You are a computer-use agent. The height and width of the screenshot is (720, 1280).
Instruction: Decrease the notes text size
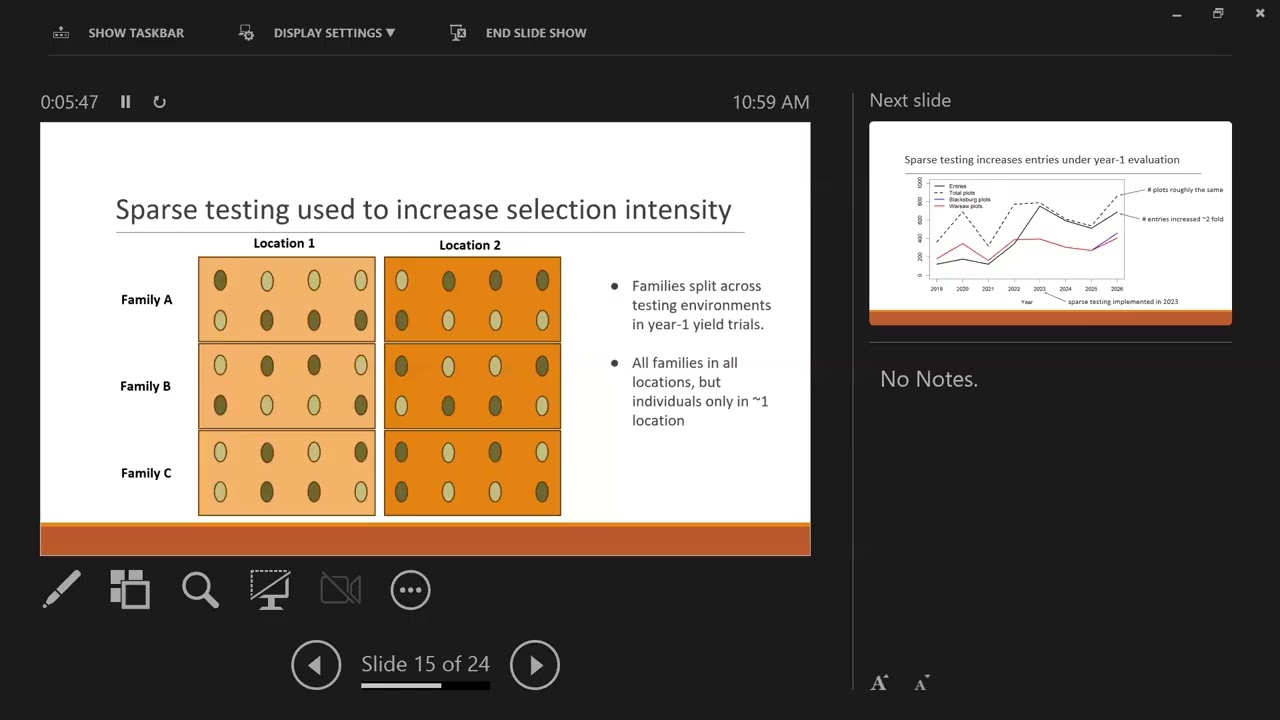coord(922,684)
